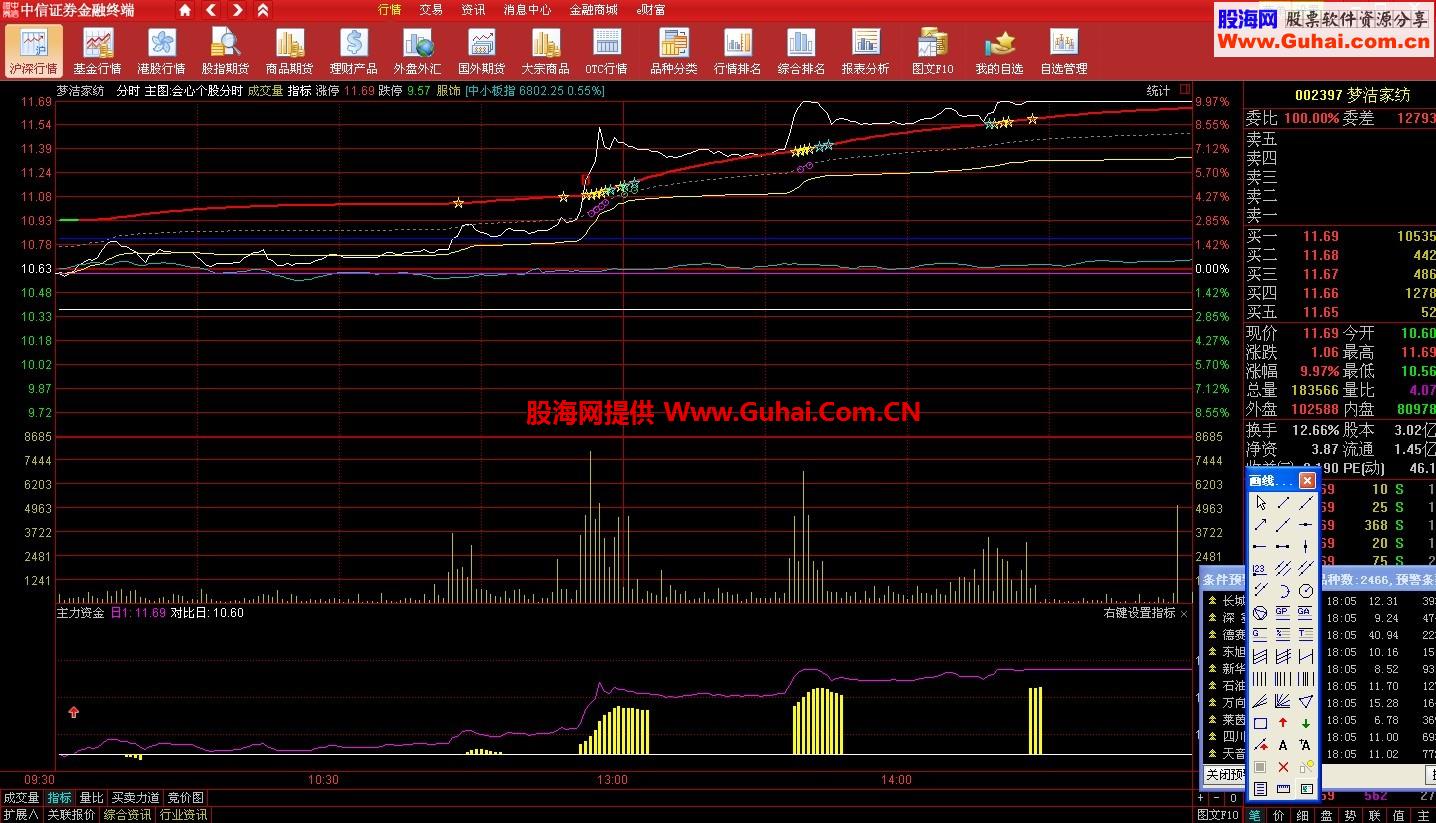Select the 价 tab at bottom right
The width and height of the screenshot is (1436, 823).
(1278, 815)
